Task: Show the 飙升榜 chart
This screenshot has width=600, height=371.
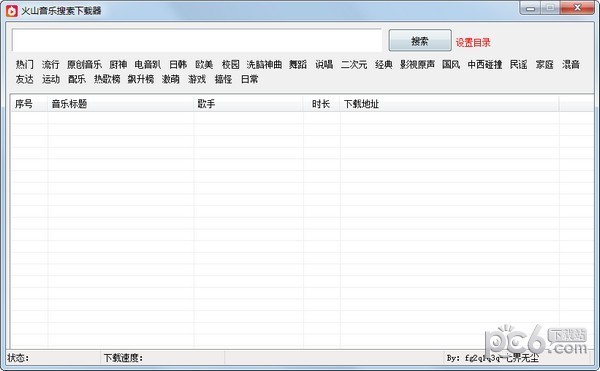Action: [141, 79]
